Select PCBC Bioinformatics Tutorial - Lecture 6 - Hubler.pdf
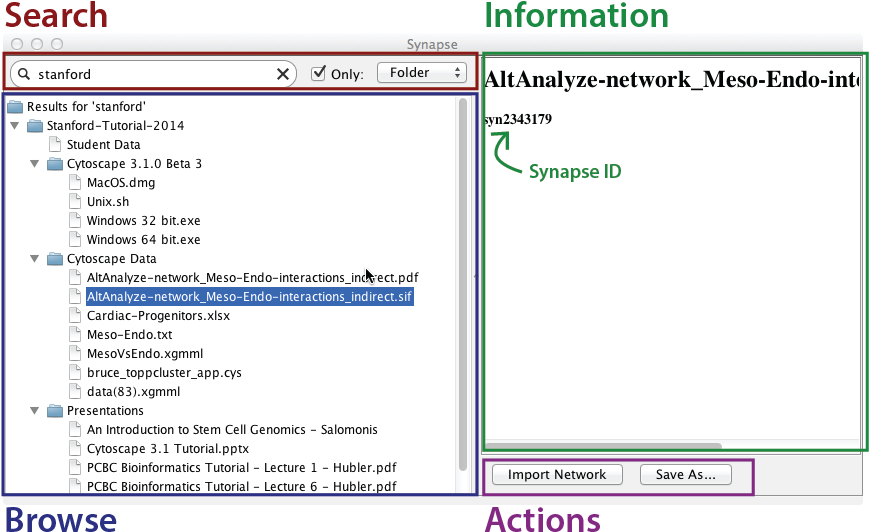Image resolution: width=869 pixels, height=532 pixels. tap(242, 487)
